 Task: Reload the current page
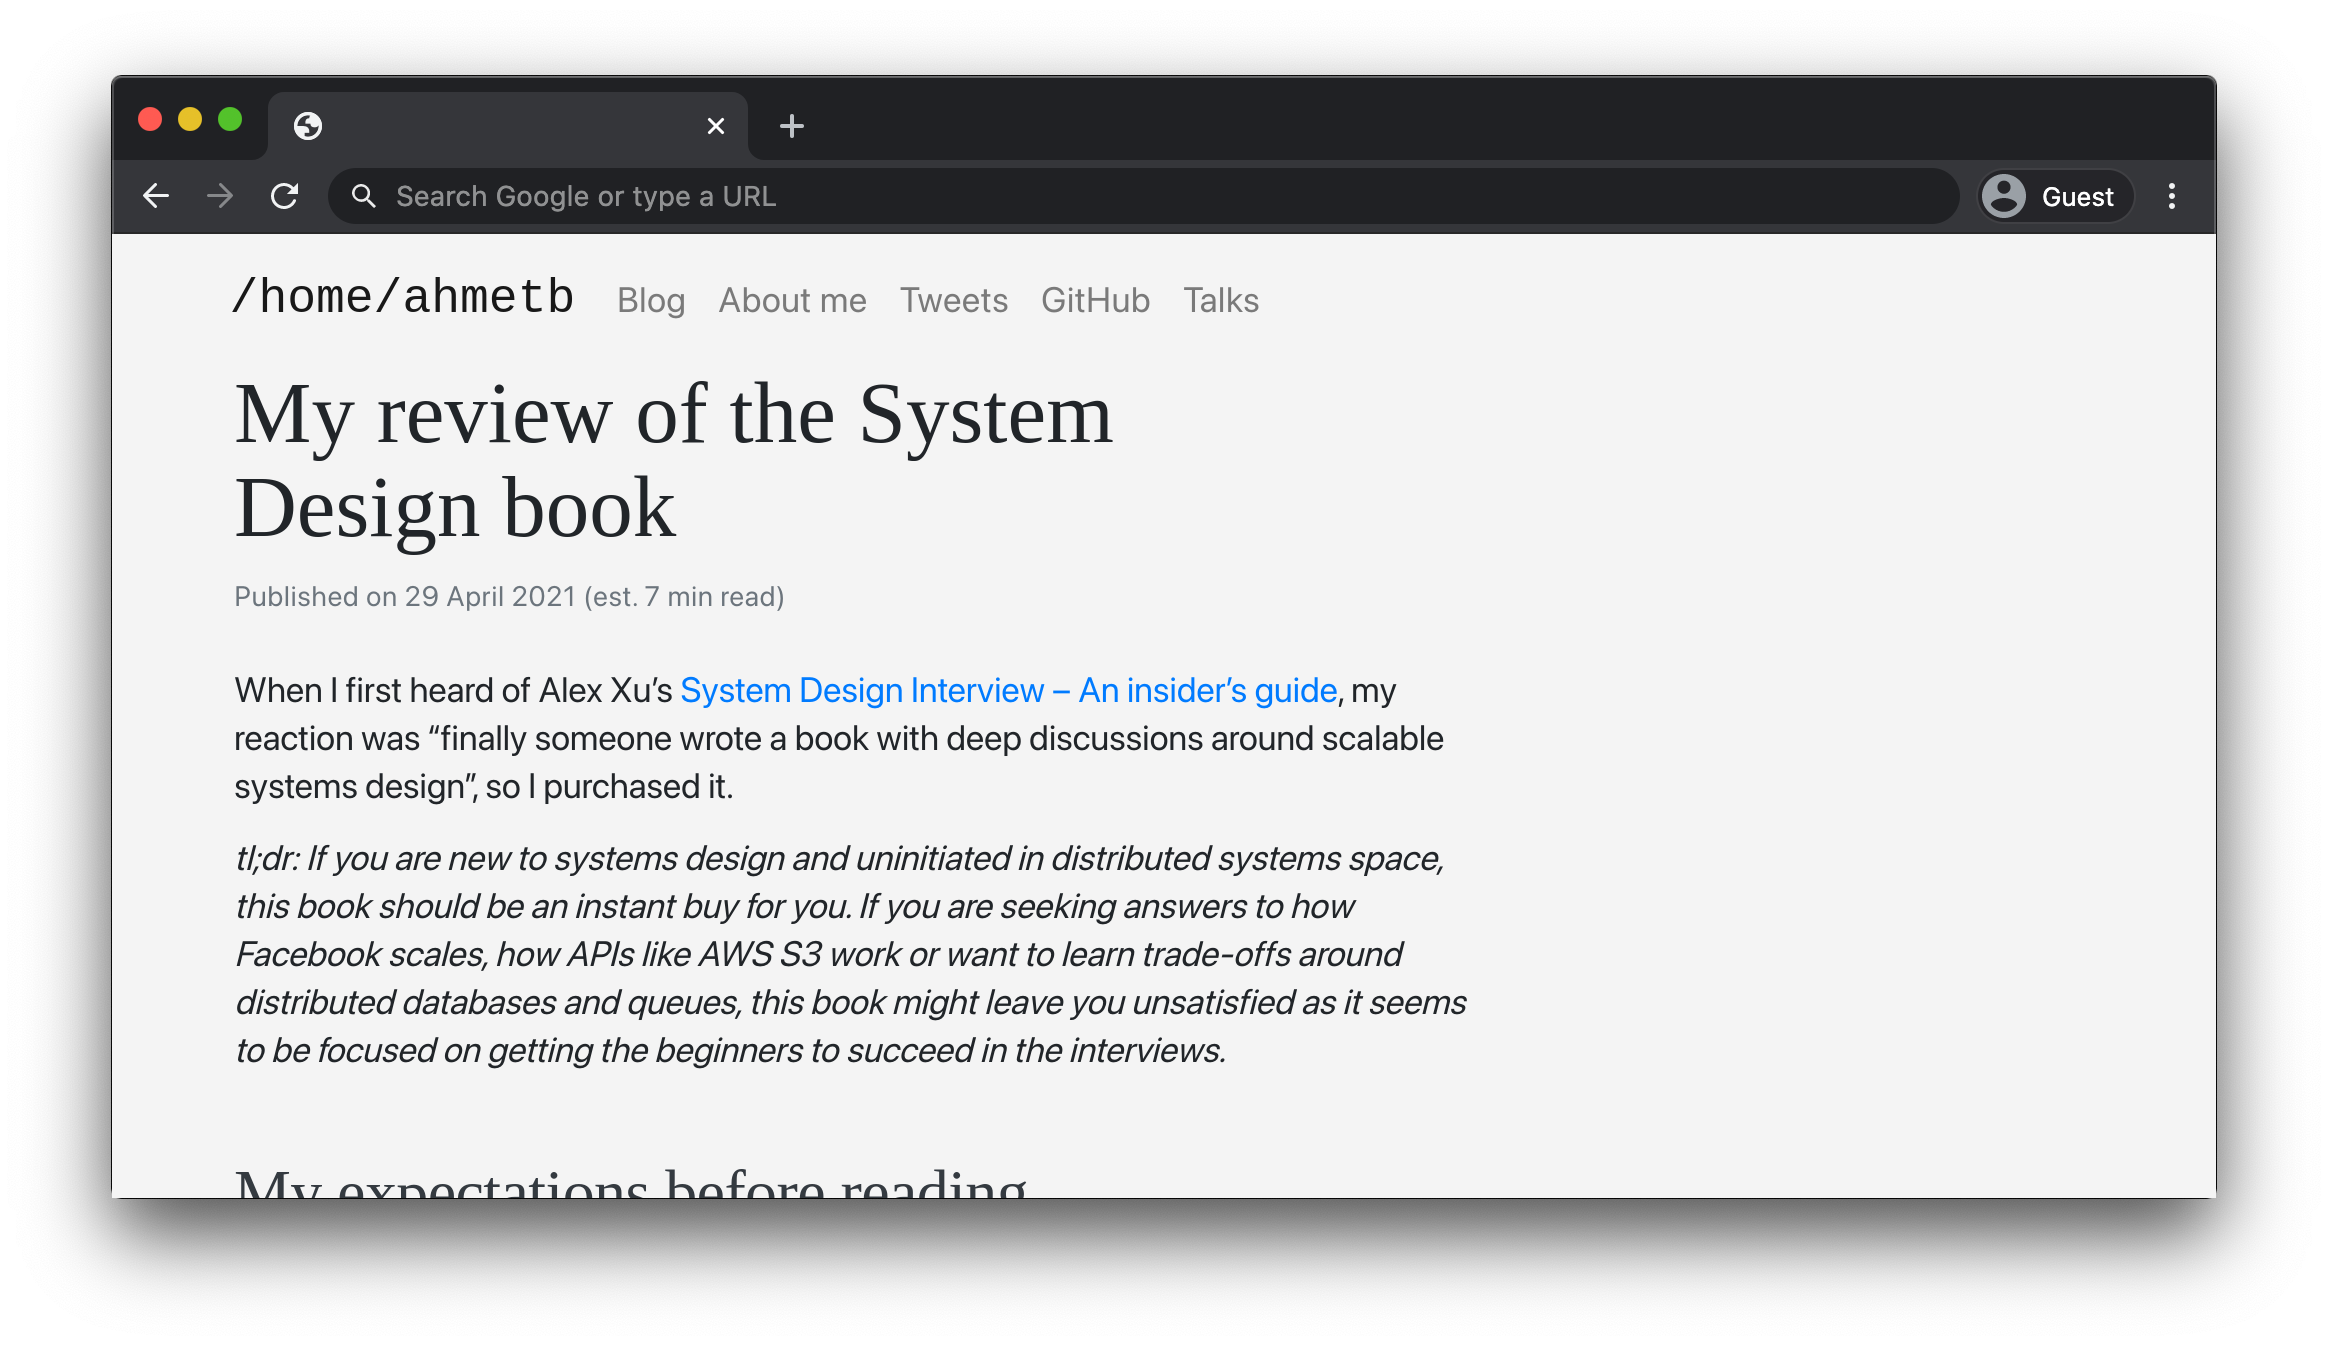pos(285,196)
